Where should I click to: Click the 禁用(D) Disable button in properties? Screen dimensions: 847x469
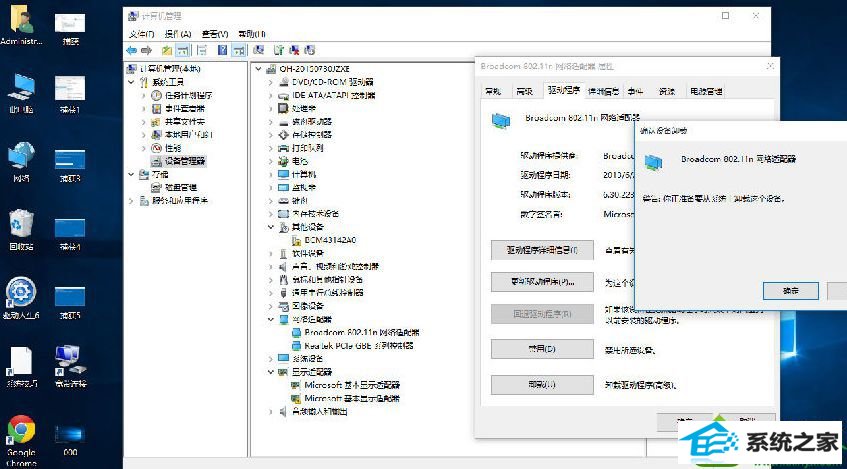point(542,349)
